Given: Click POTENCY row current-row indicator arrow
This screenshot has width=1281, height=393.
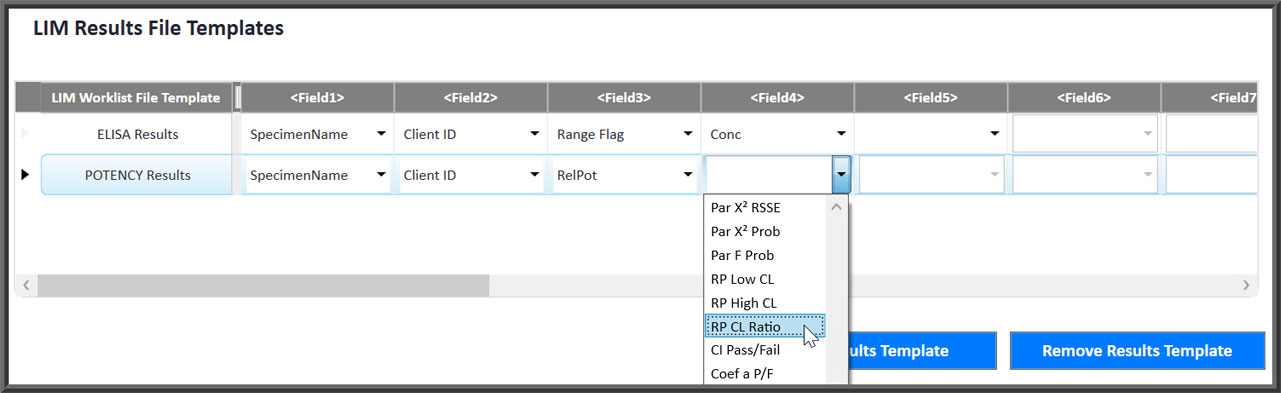Looking at the screenshot, I should [x=26, y=175].
